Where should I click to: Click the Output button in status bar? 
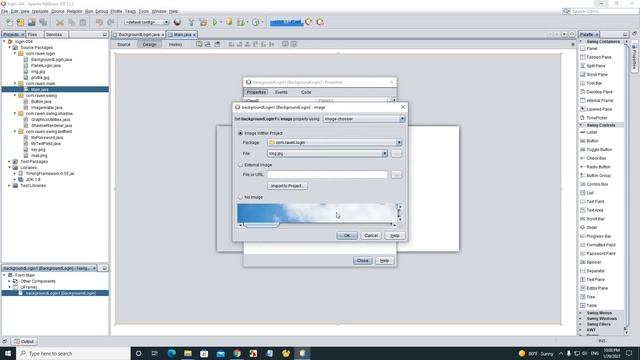pyautogui.click(x=24, y=341)
